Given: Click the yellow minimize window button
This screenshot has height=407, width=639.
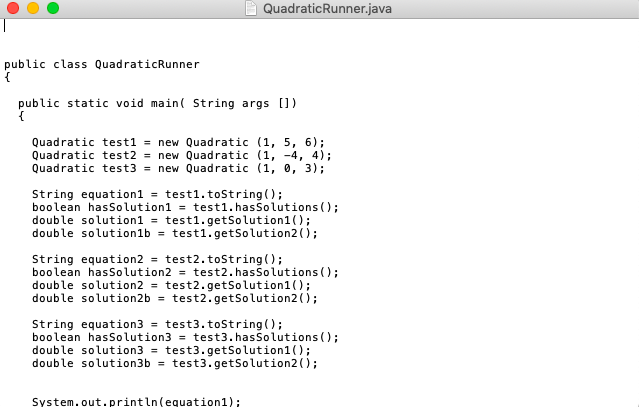Looking at the screenshot, I should [x=33, y=8].
